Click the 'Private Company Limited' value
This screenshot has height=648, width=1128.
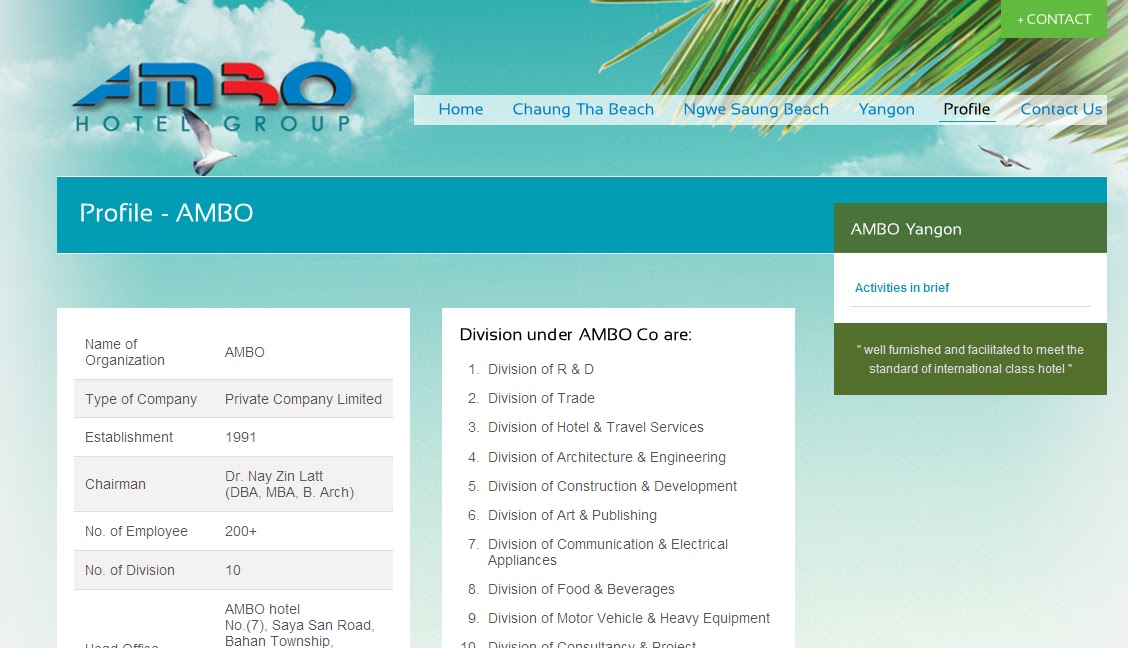point(303,399)
